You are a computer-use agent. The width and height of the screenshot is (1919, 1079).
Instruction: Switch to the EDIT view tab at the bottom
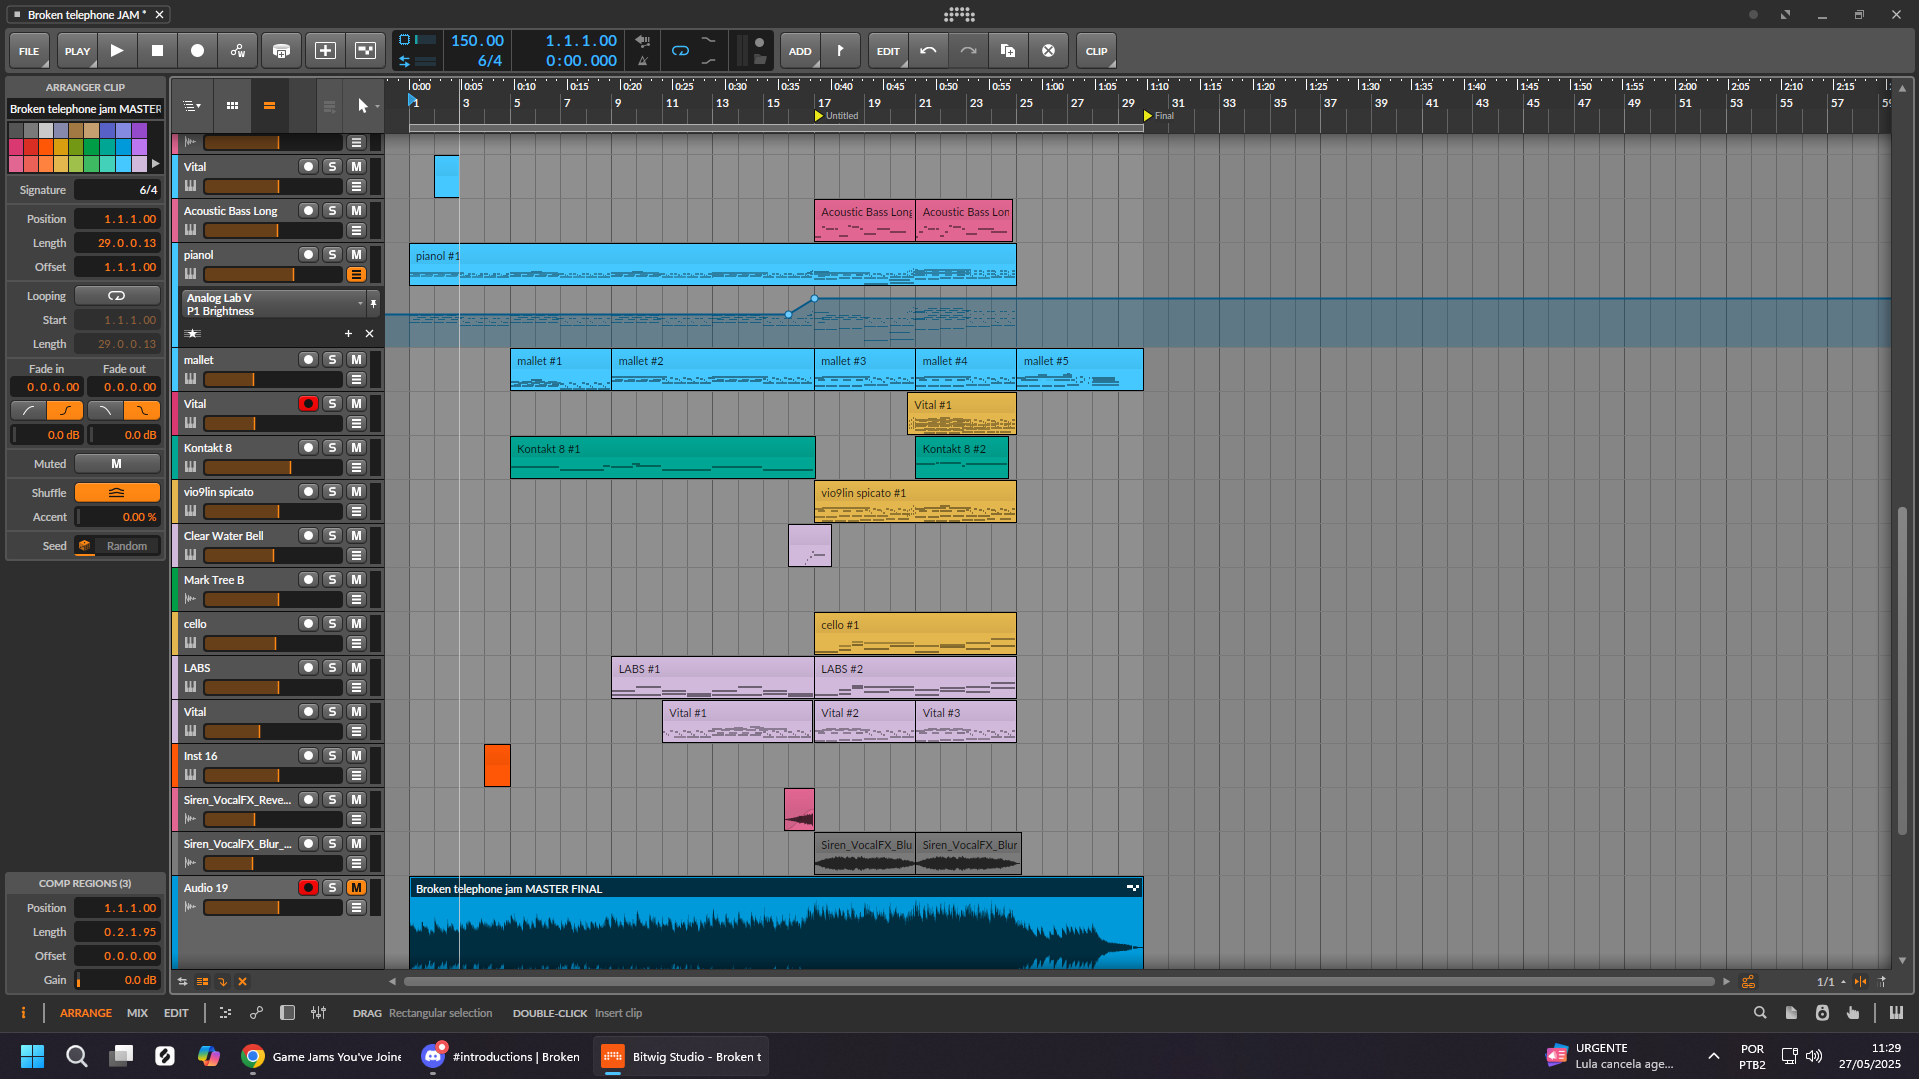(176, 1013)
